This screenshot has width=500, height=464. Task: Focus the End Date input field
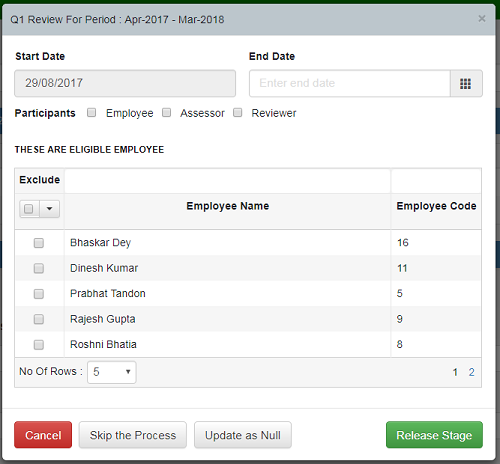[x=350, y=83]
